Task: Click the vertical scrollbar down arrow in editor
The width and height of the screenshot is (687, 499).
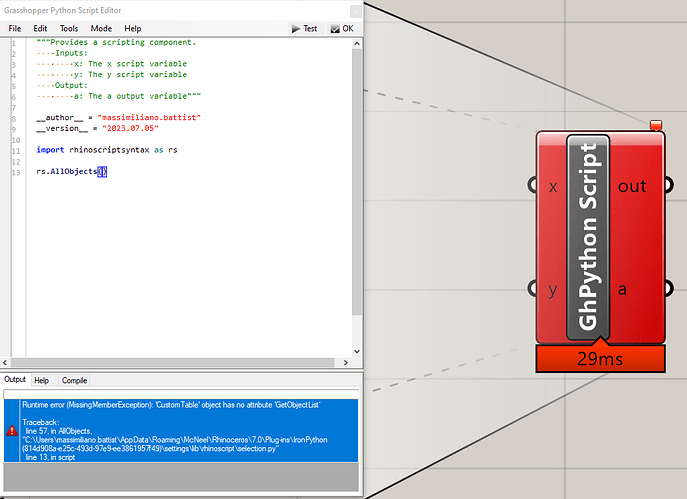Action: [357, 351]
